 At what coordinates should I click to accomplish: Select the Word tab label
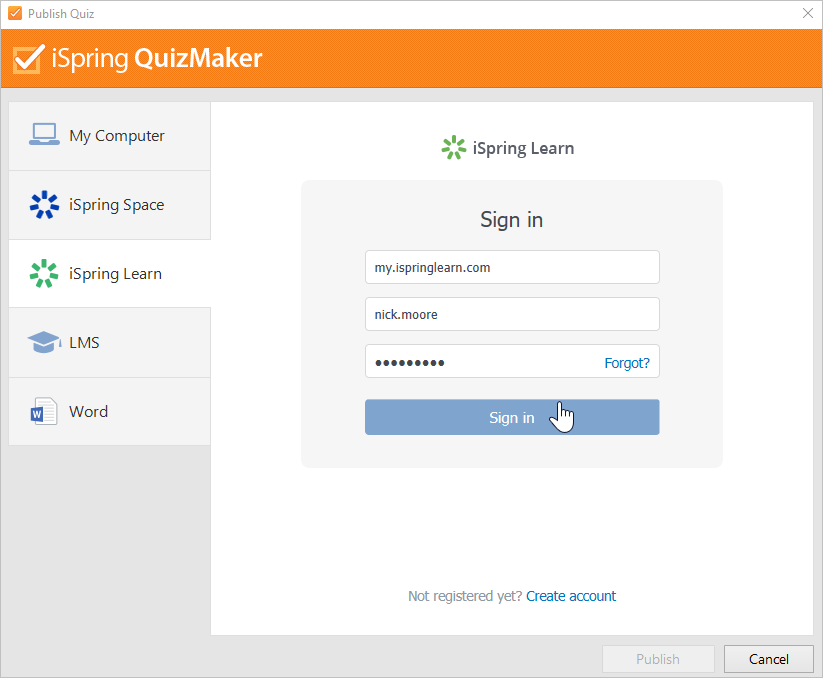coord(88,412)
